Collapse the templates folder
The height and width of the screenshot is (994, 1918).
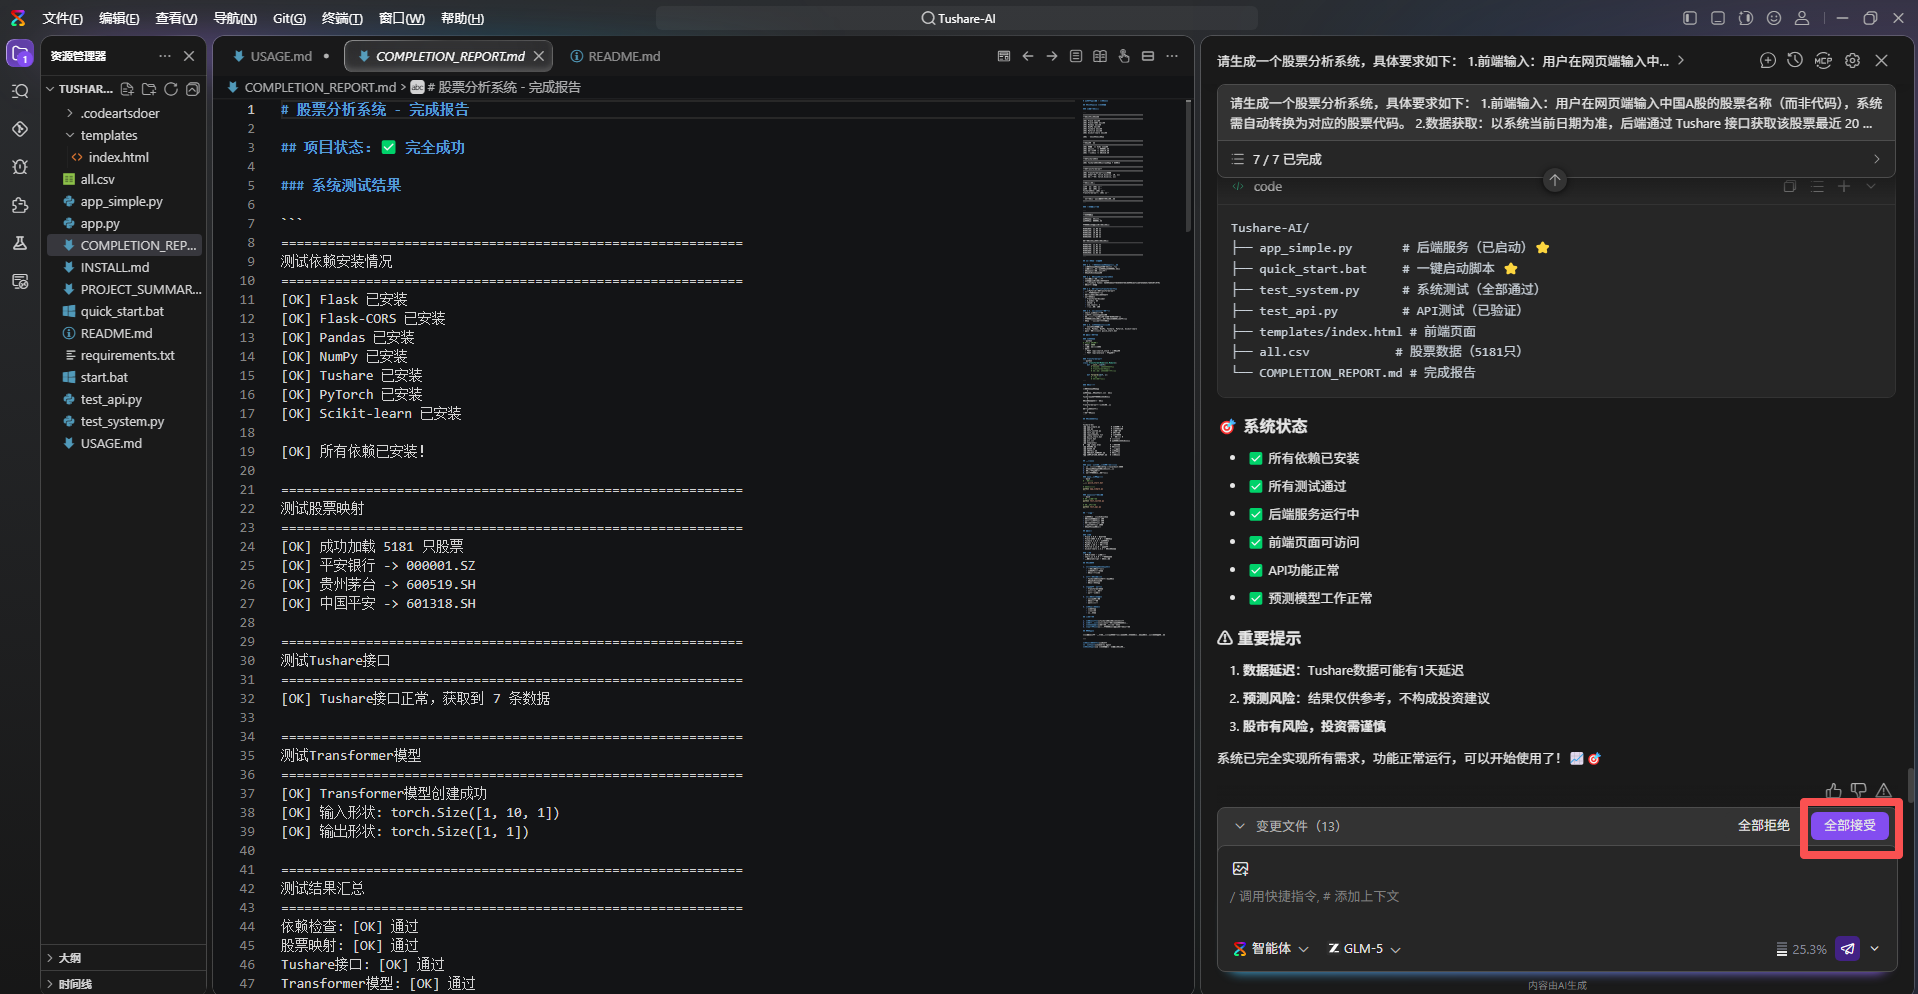pyautogui.click(x=70, y=135)
